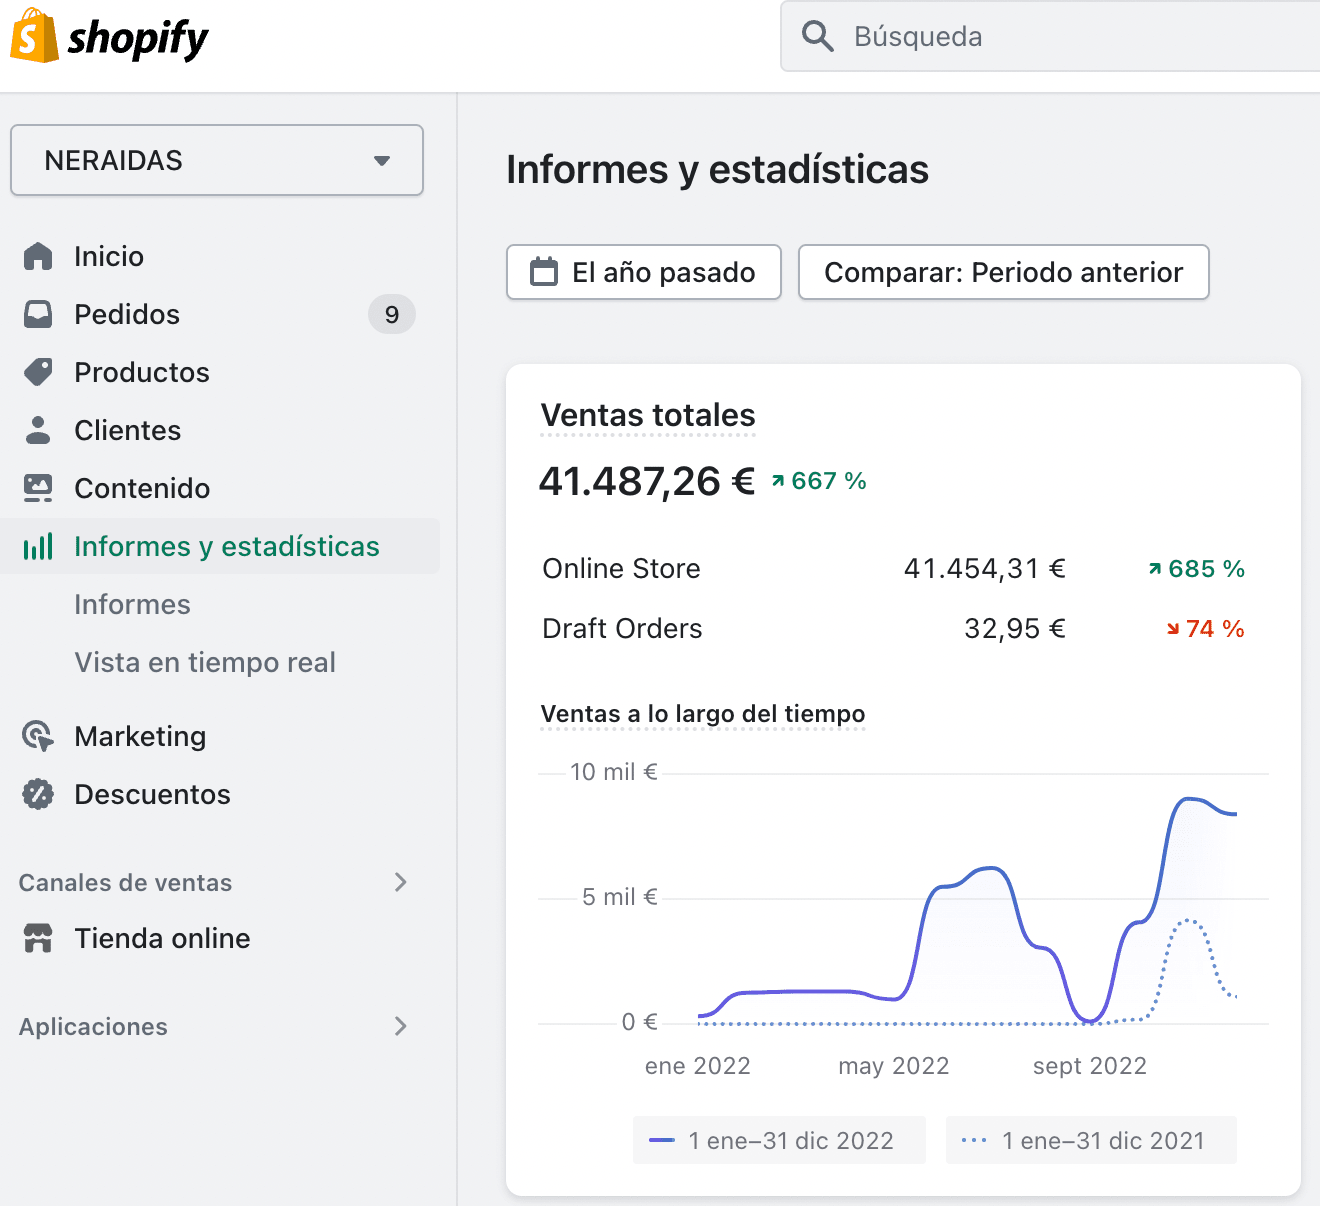Click the Contenido image icon
The width and height of the screenshot is (1320, 1206).
tap(38, 488)
